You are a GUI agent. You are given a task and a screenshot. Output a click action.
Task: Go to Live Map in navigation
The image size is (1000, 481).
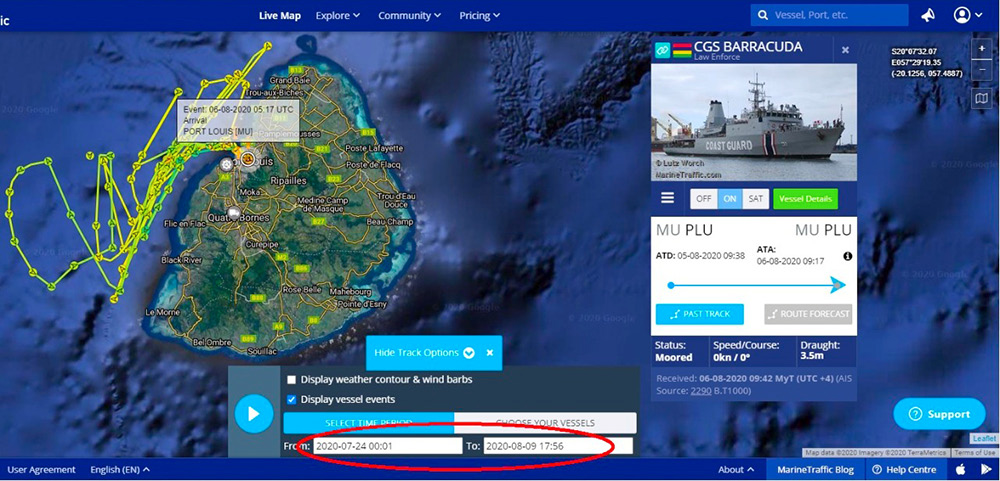coord(279,15)
